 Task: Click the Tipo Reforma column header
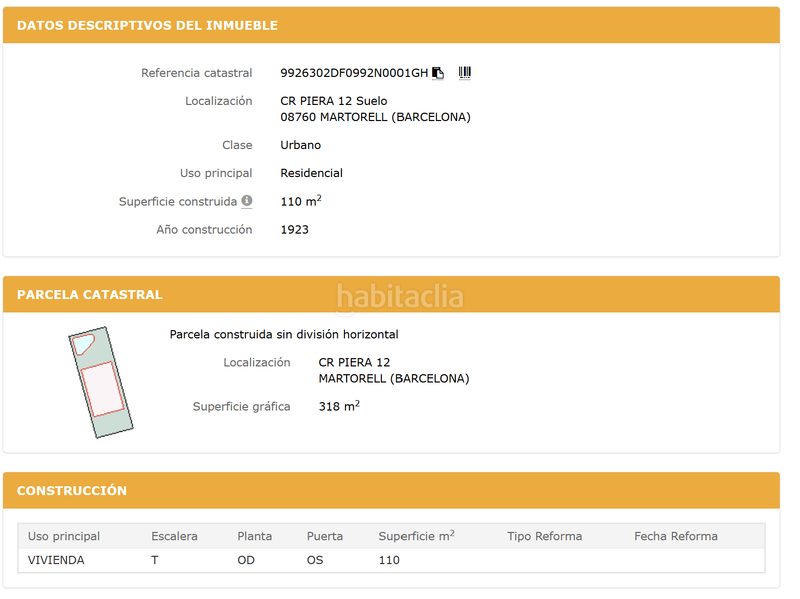coord(544,536)
